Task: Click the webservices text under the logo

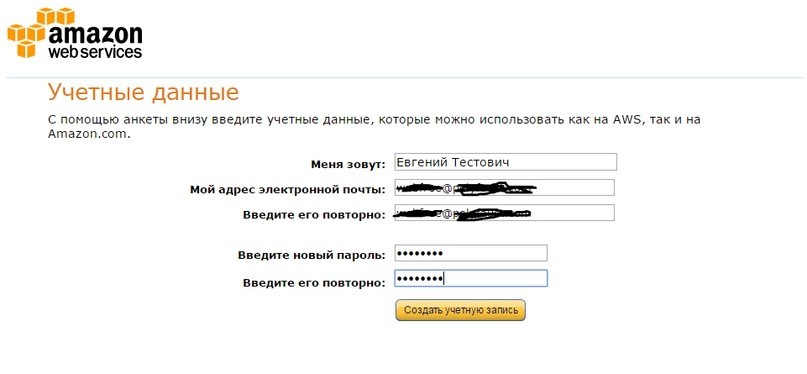Action: [x=95, y=51]
